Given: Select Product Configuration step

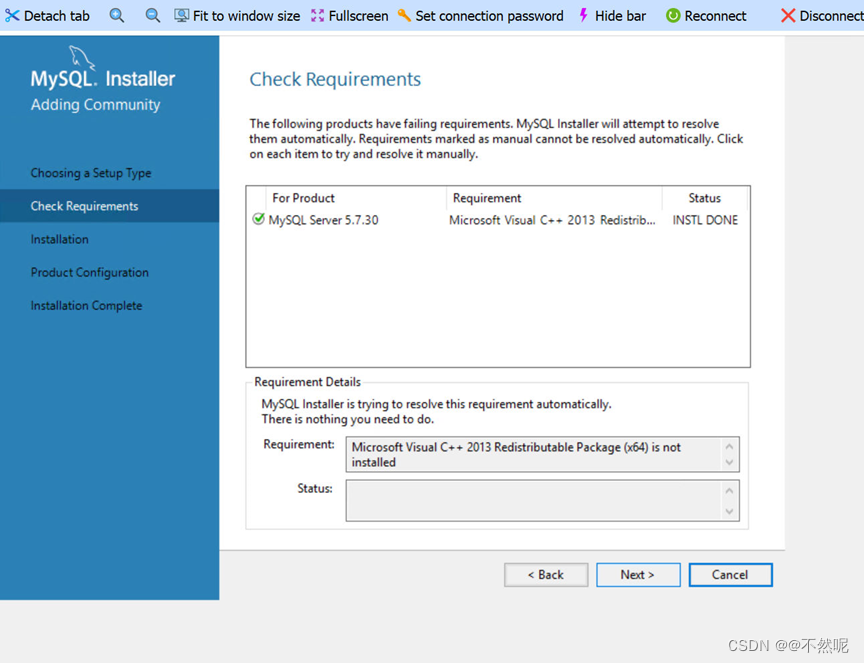Looking at the screenshot, I should [90, 272].
